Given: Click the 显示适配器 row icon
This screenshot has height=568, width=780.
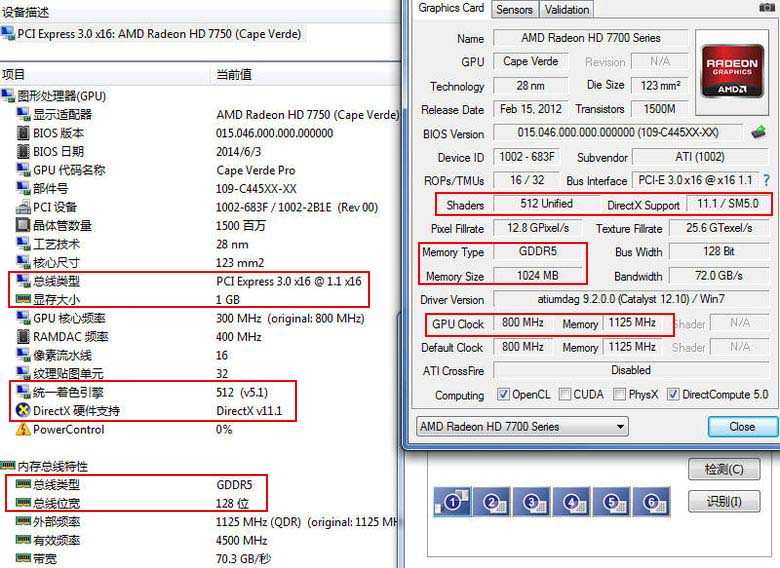Looking at the screenshot, I should [23, 114].
